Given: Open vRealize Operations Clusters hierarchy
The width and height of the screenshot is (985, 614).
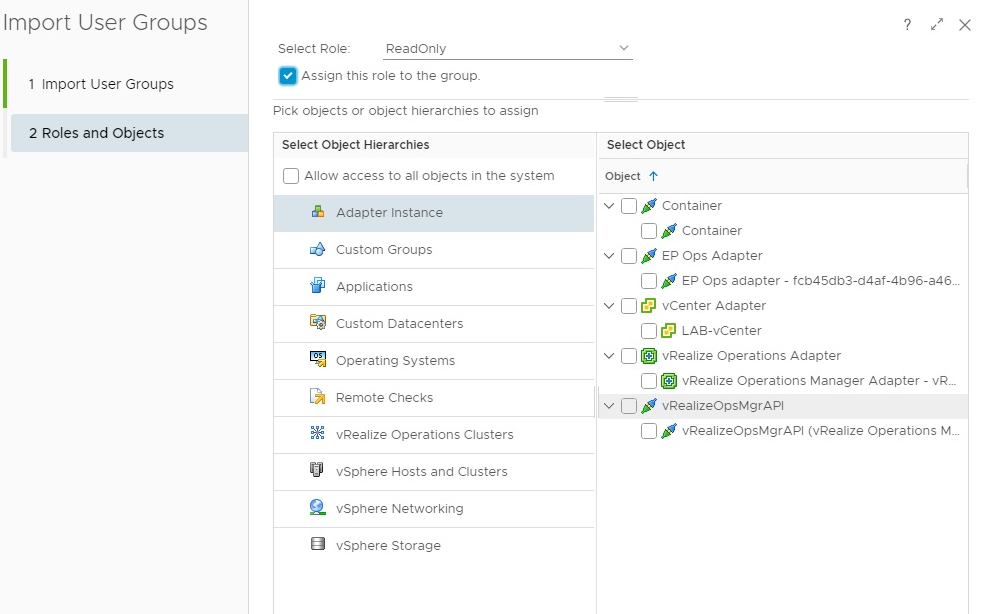Looking at the screenshot, I should [433, 436].
